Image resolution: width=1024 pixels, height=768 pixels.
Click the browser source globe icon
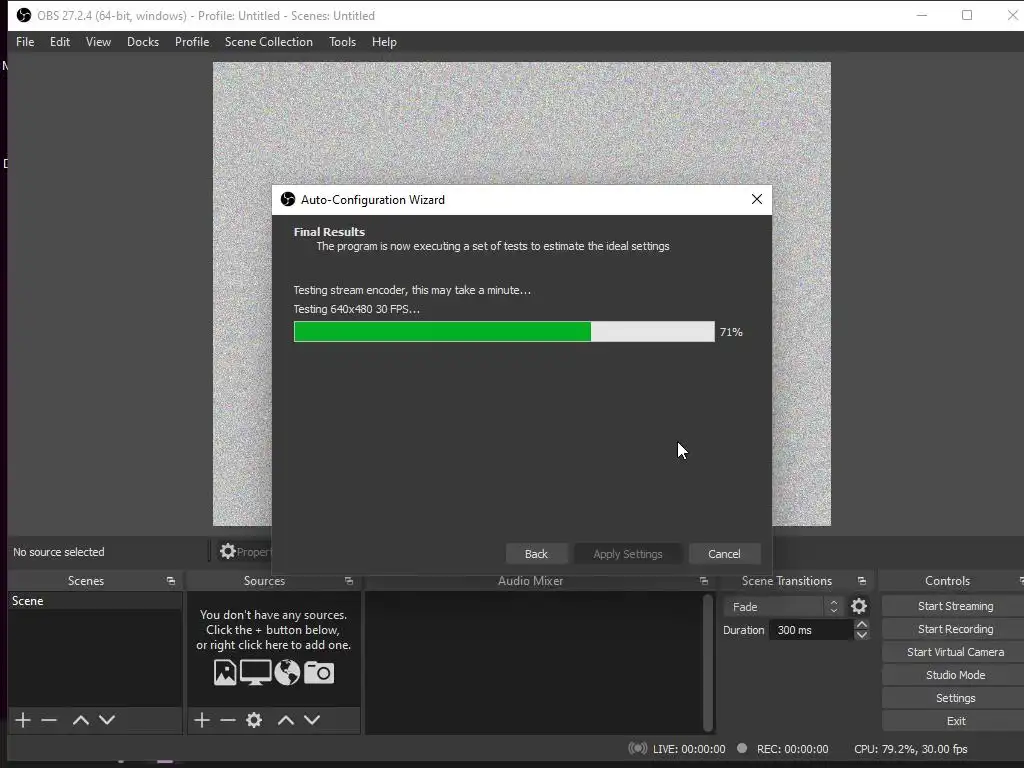(287, 673)
